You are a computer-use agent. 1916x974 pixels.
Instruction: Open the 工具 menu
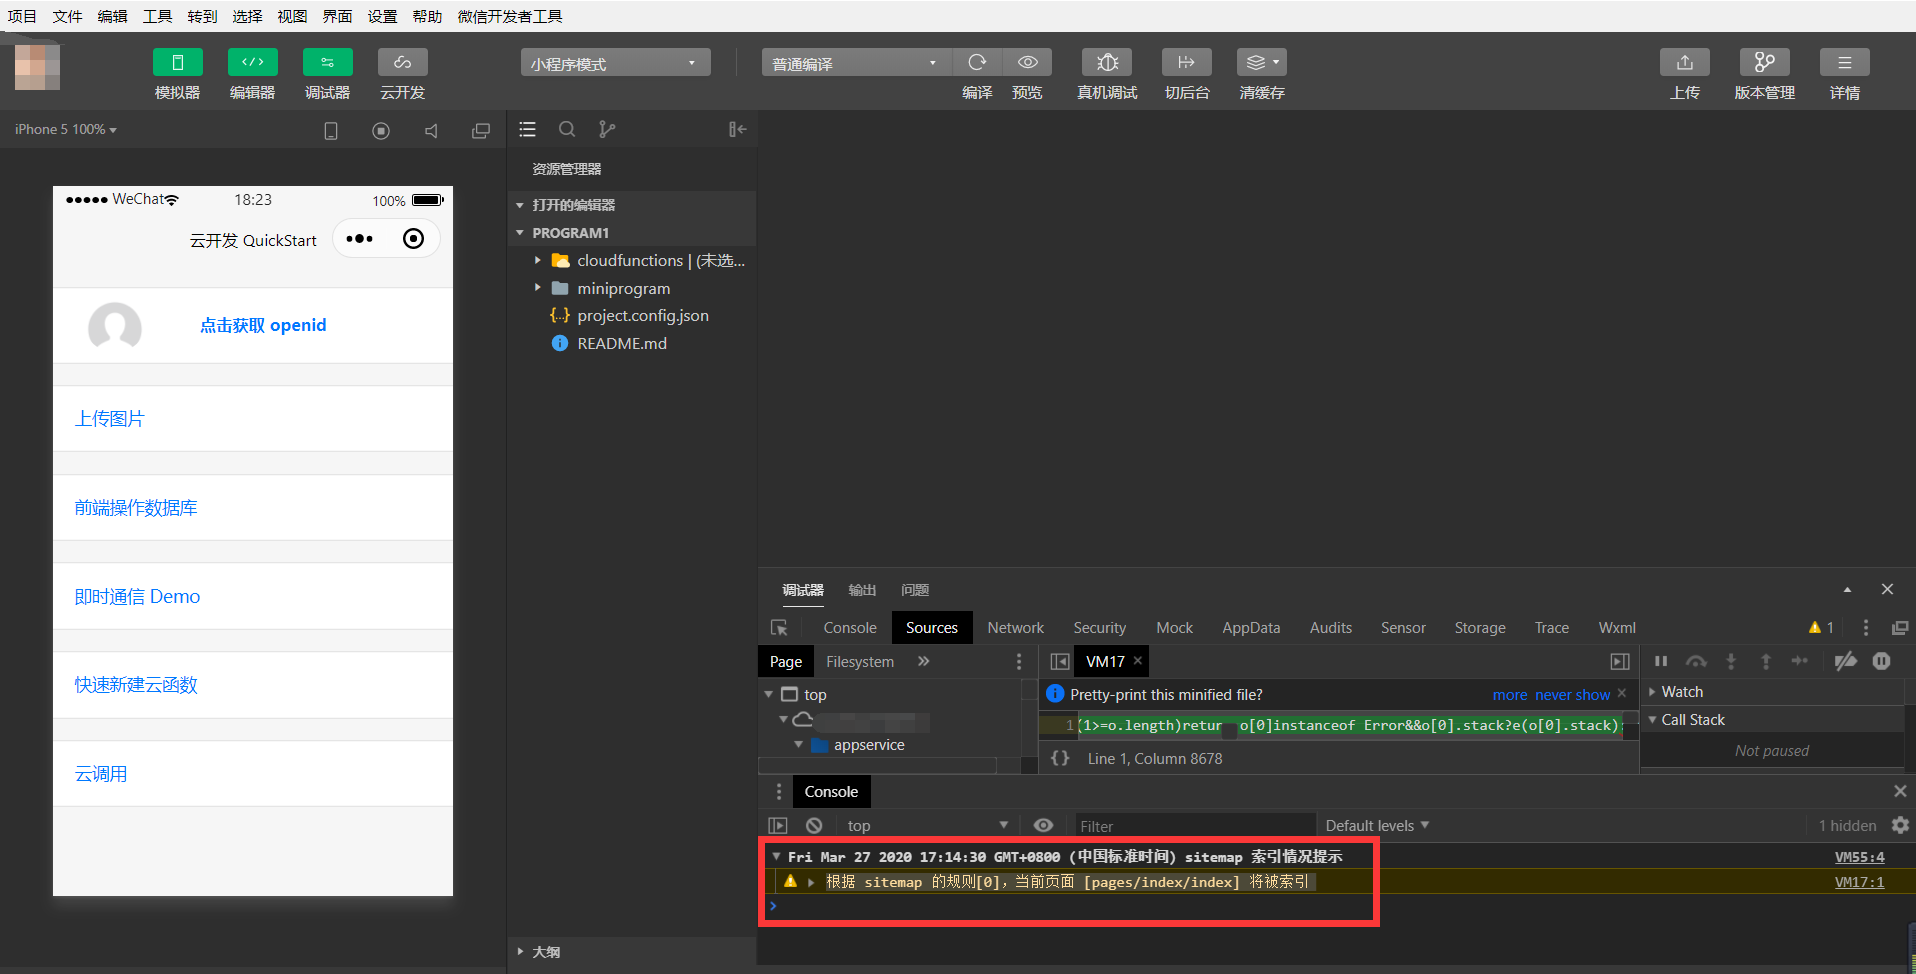156,16
